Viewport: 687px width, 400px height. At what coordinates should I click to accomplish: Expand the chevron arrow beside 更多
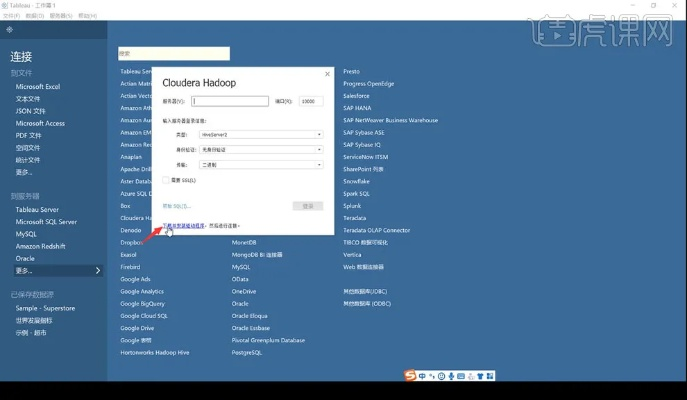pos(98,271)
